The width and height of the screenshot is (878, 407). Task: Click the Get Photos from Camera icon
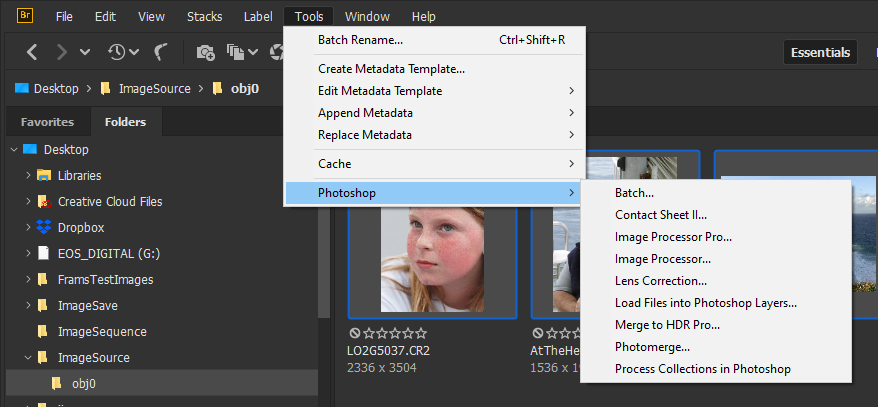(205, 51)
